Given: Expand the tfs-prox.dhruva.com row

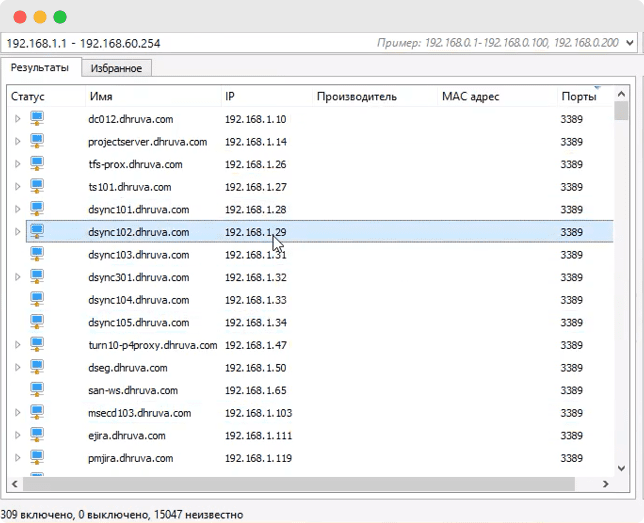Looking at the screenshot, I should [x=17, y=164].
